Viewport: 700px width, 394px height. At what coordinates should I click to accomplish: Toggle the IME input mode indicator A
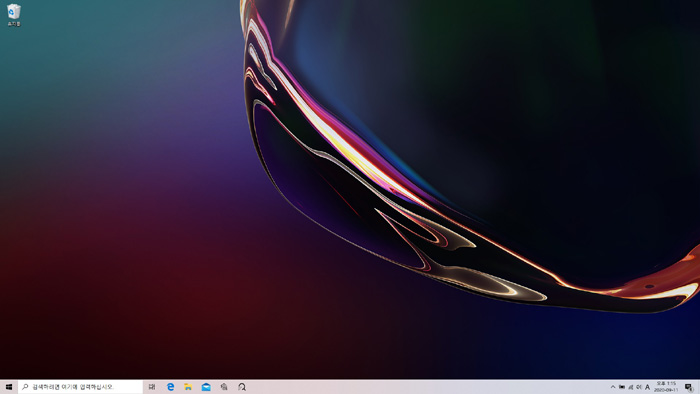(647, 387)
